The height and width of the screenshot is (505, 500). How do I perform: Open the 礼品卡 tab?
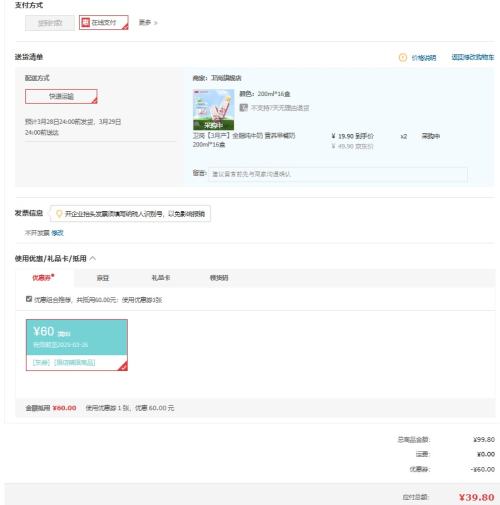(161, 278)
